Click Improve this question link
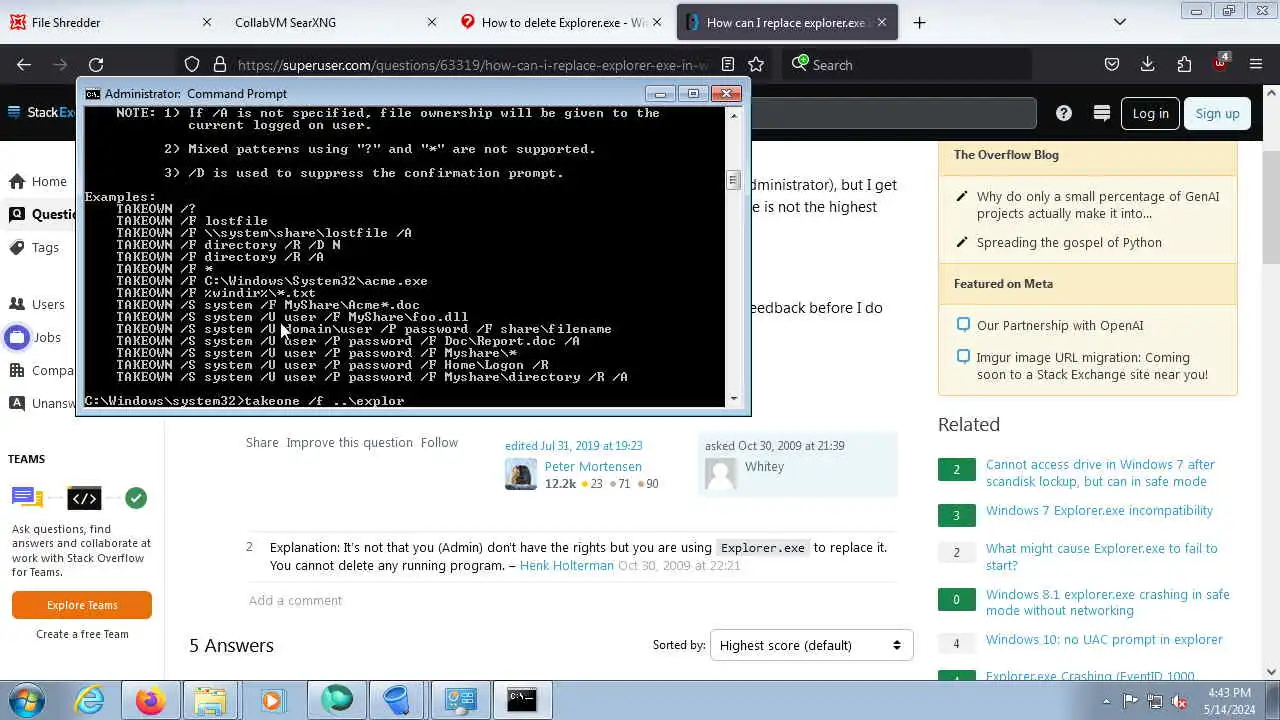 click(349, 442)
